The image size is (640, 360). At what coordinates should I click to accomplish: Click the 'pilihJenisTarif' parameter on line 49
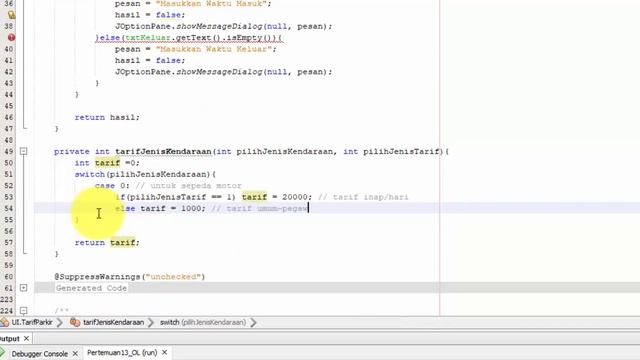[x=401, y=151]
